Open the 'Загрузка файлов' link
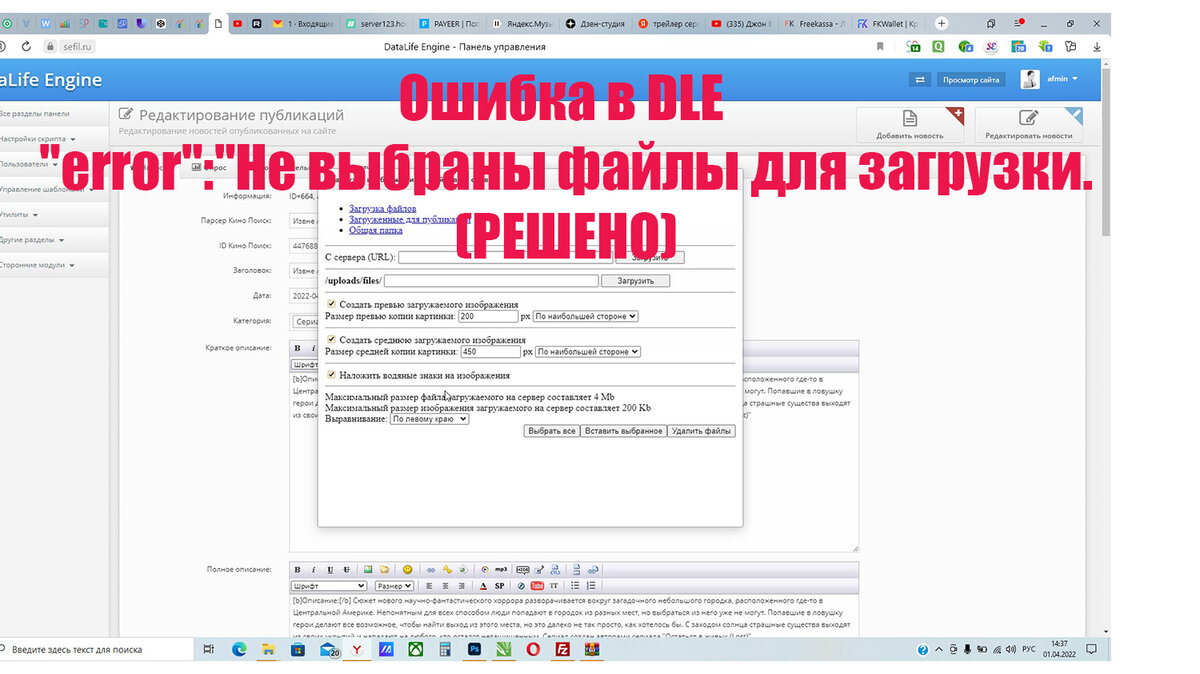Viewport: 1200px width, 674px height. click(x=383, y=208)
